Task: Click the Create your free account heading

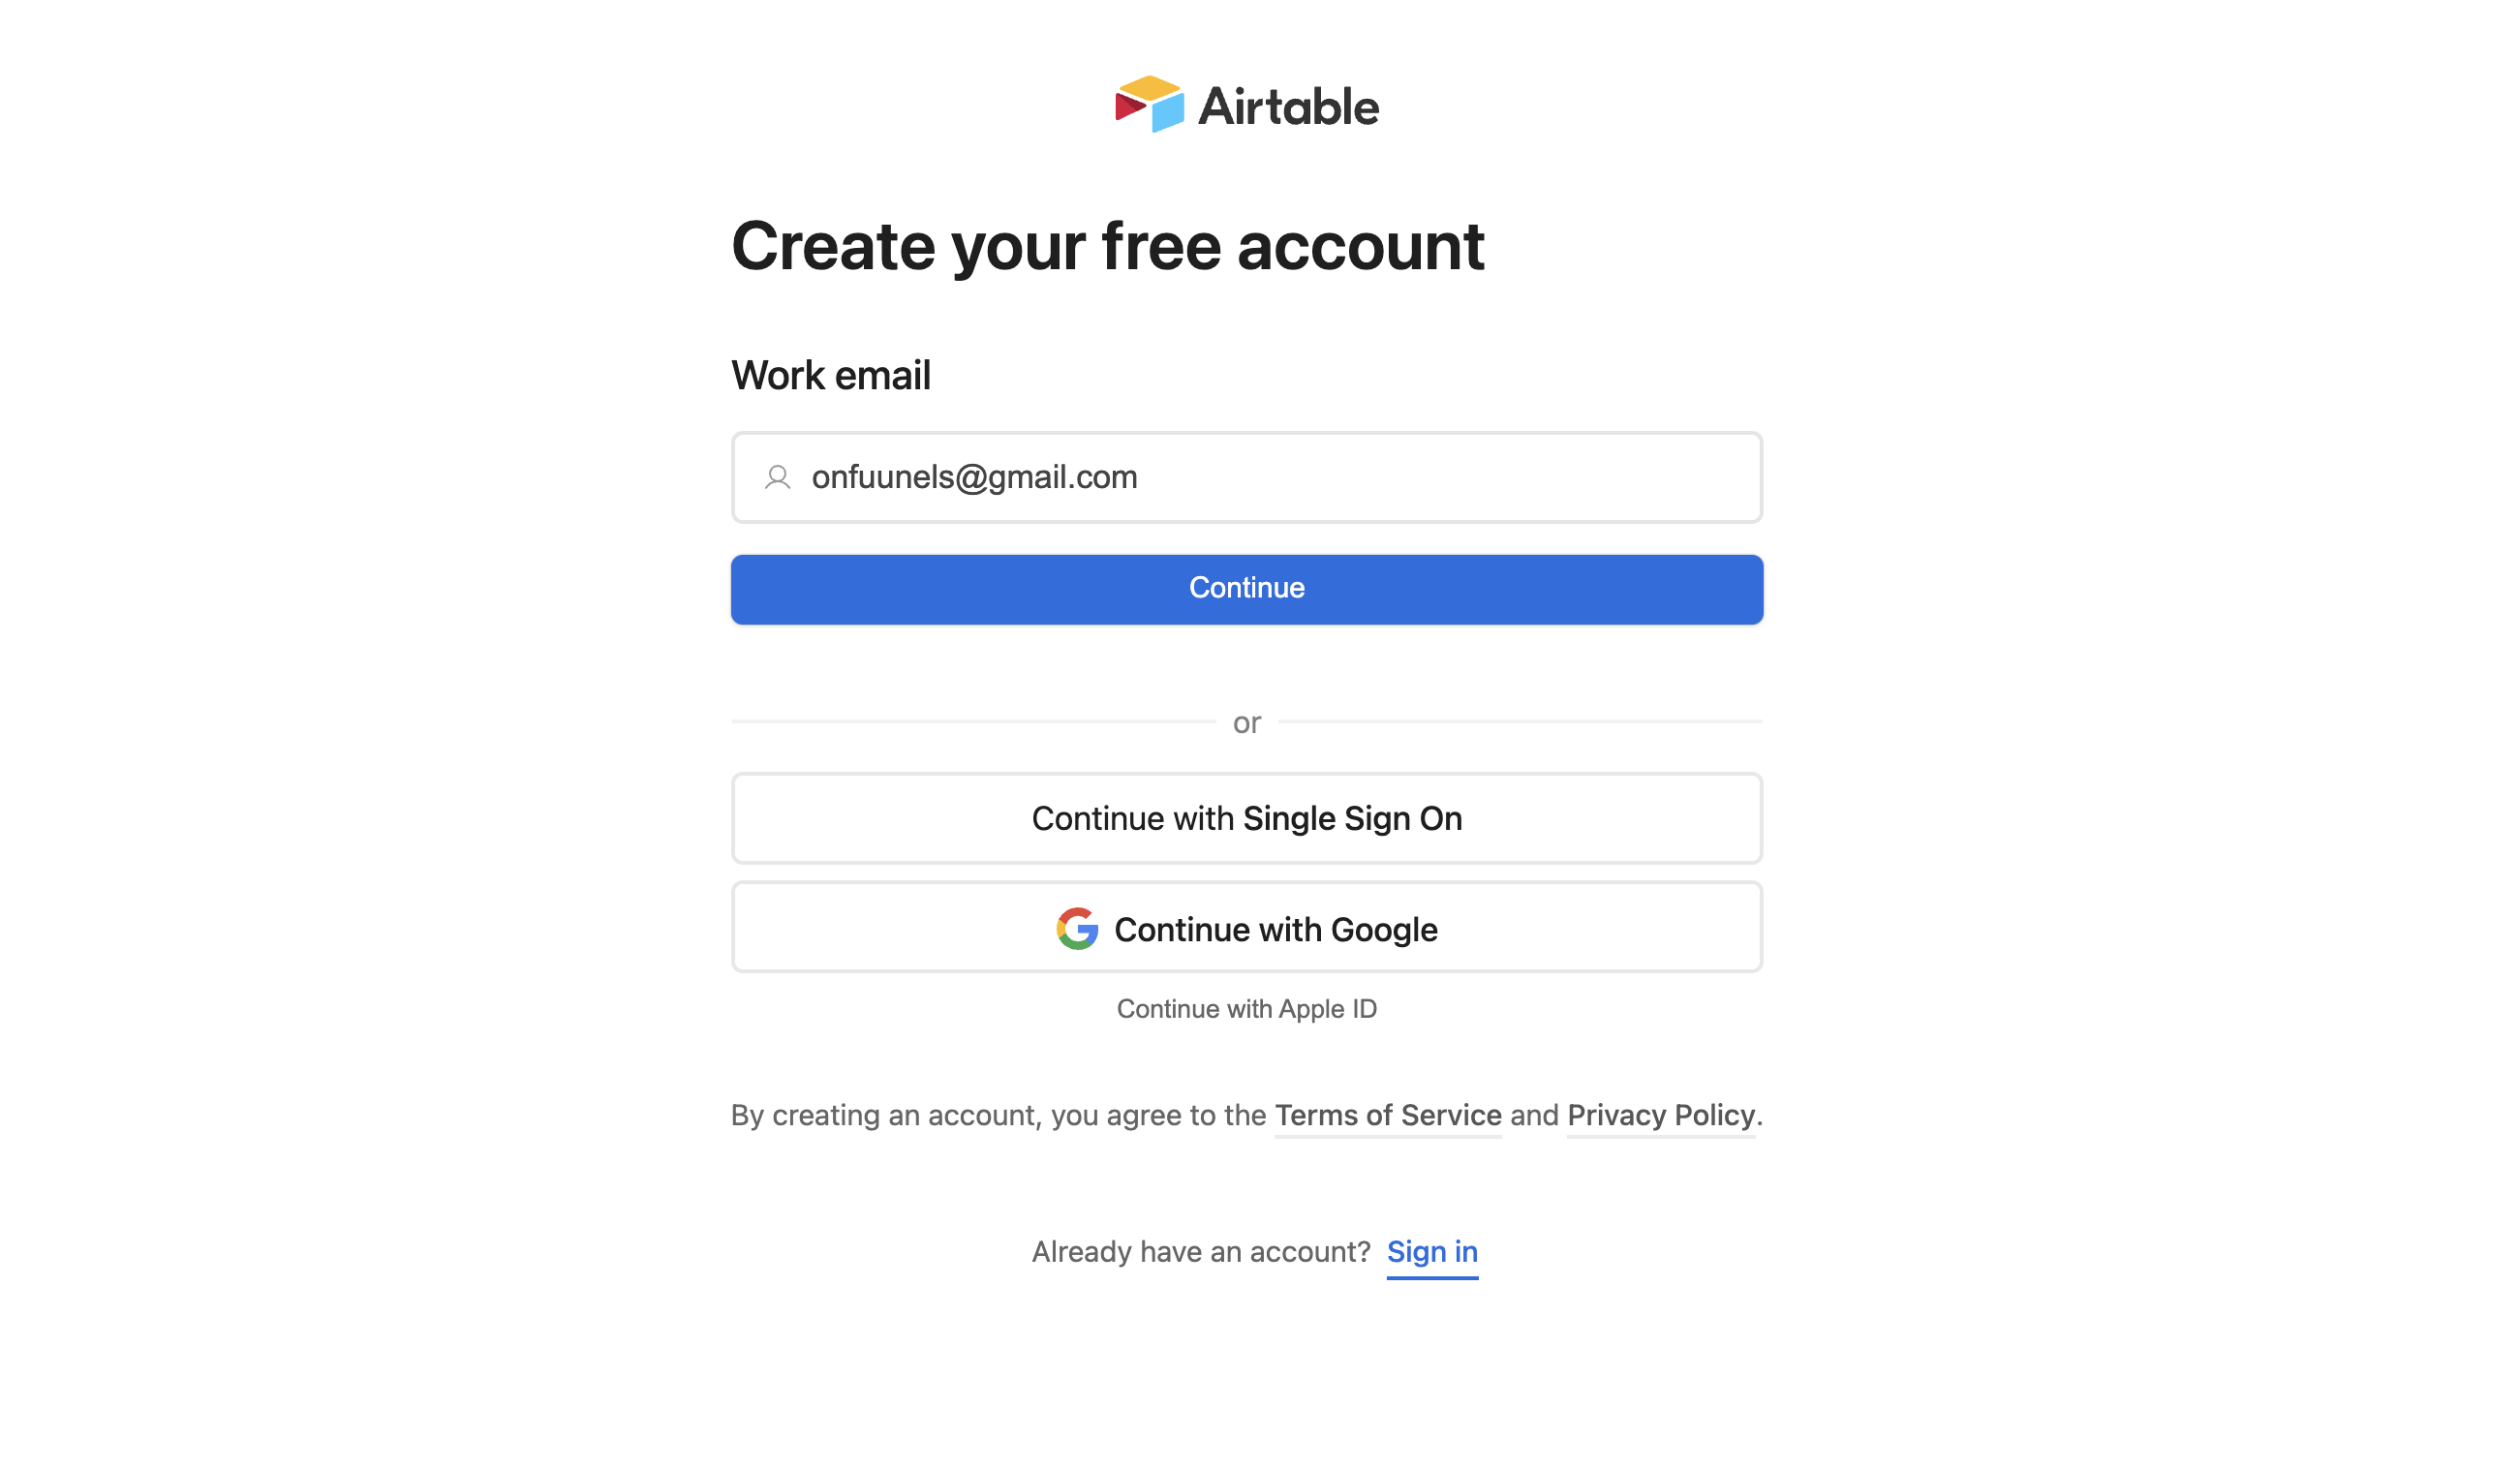Action: (x=1108, y=247)
